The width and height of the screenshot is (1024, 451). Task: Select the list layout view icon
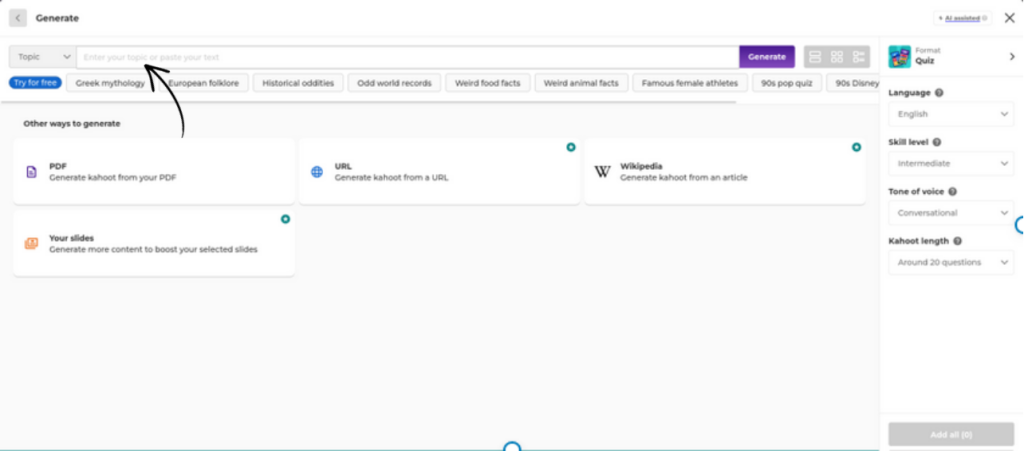point(815,57)
